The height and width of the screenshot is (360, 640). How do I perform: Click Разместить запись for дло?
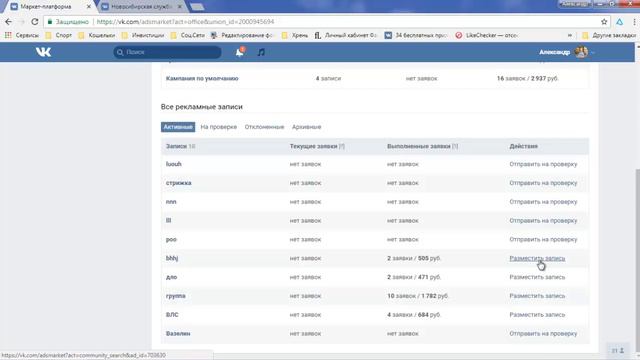[x=537, y=277]
